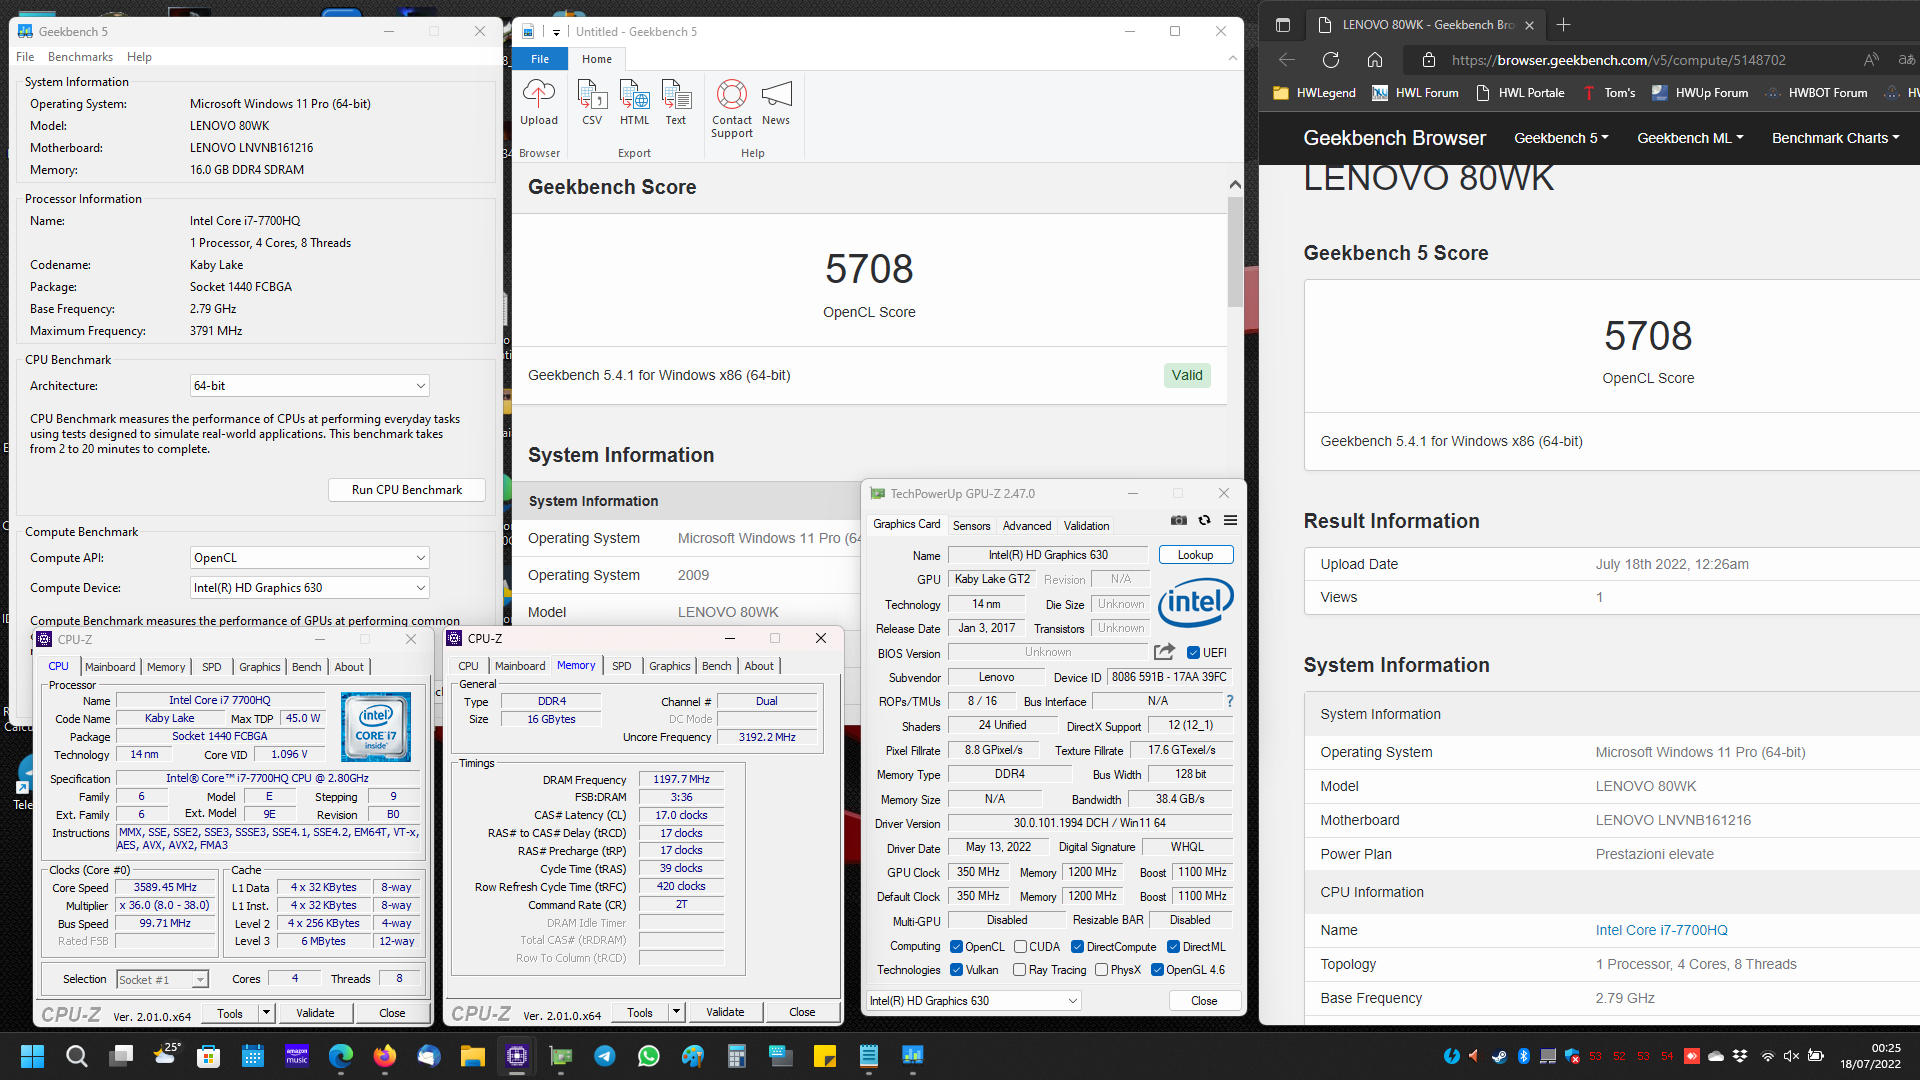Open Mainboard tab in left CPU-Z

[x=110, y=667]
